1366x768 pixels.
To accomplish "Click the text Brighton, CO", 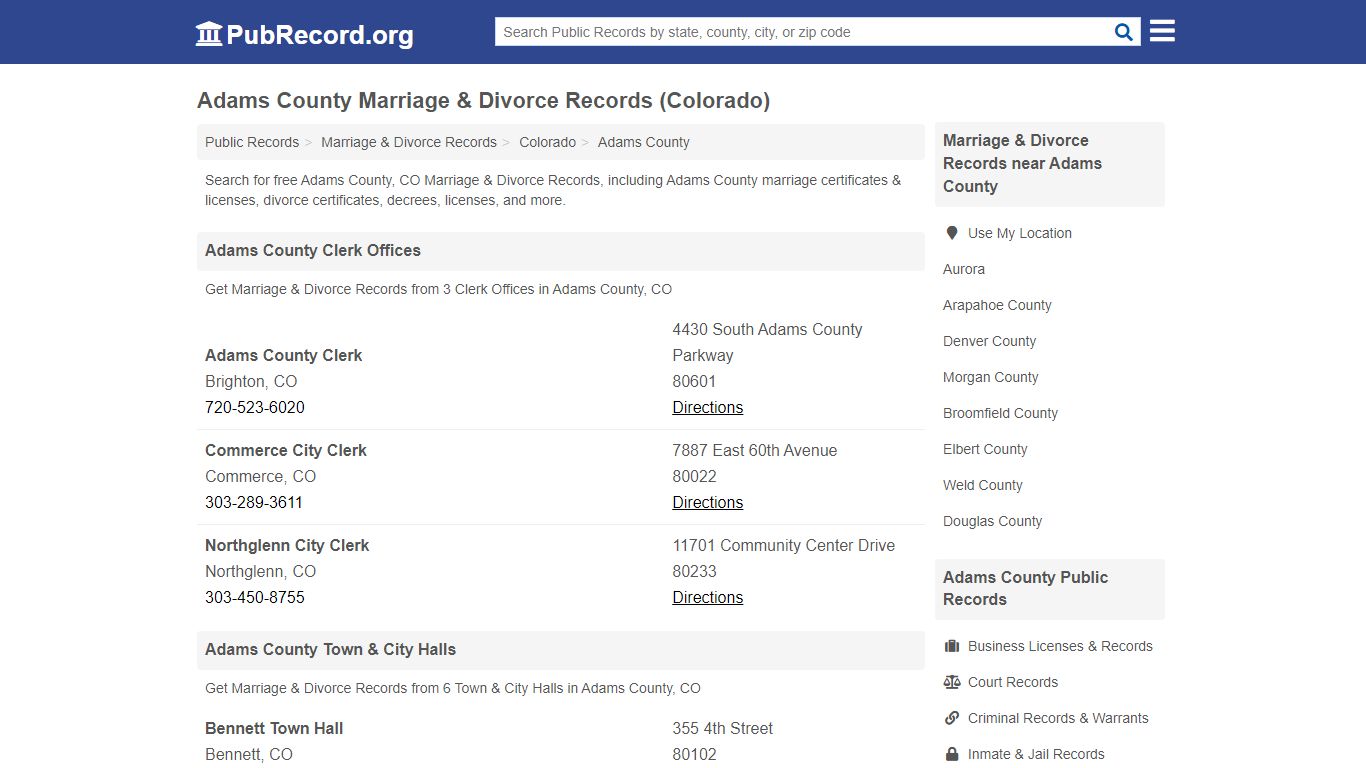I will pos(251,381).
